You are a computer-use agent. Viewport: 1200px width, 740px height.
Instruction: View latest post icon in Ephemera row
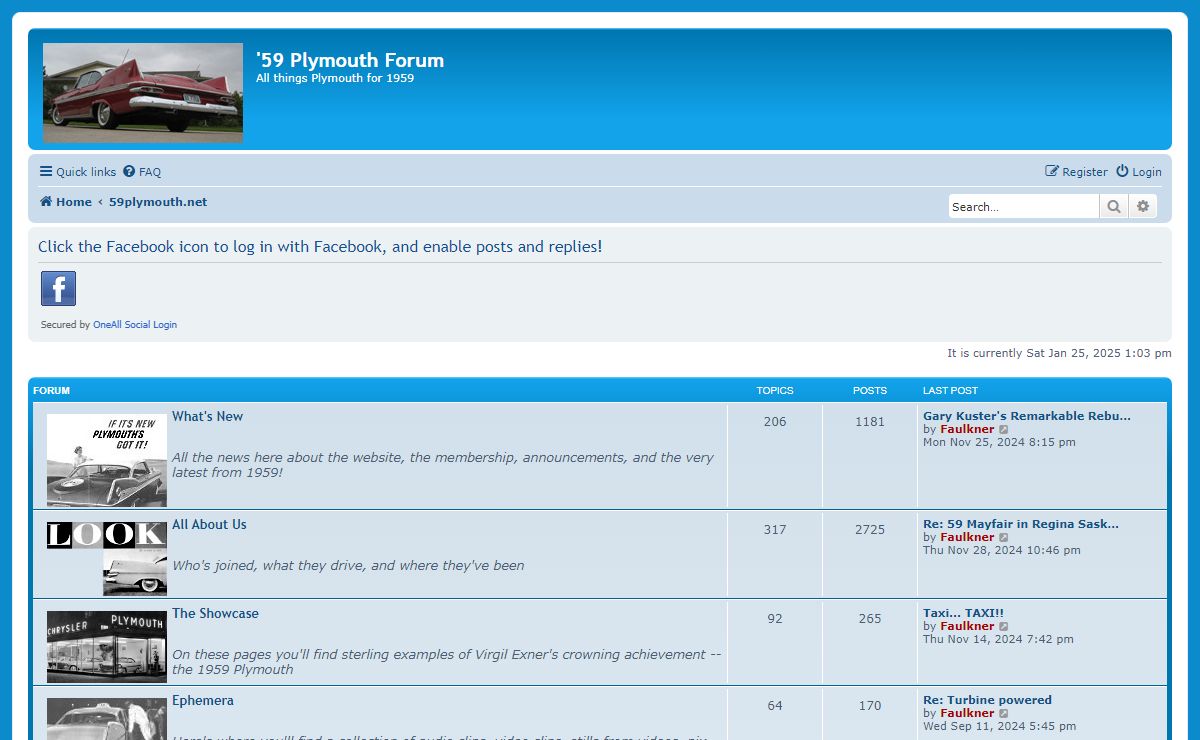click(1004, 714)
